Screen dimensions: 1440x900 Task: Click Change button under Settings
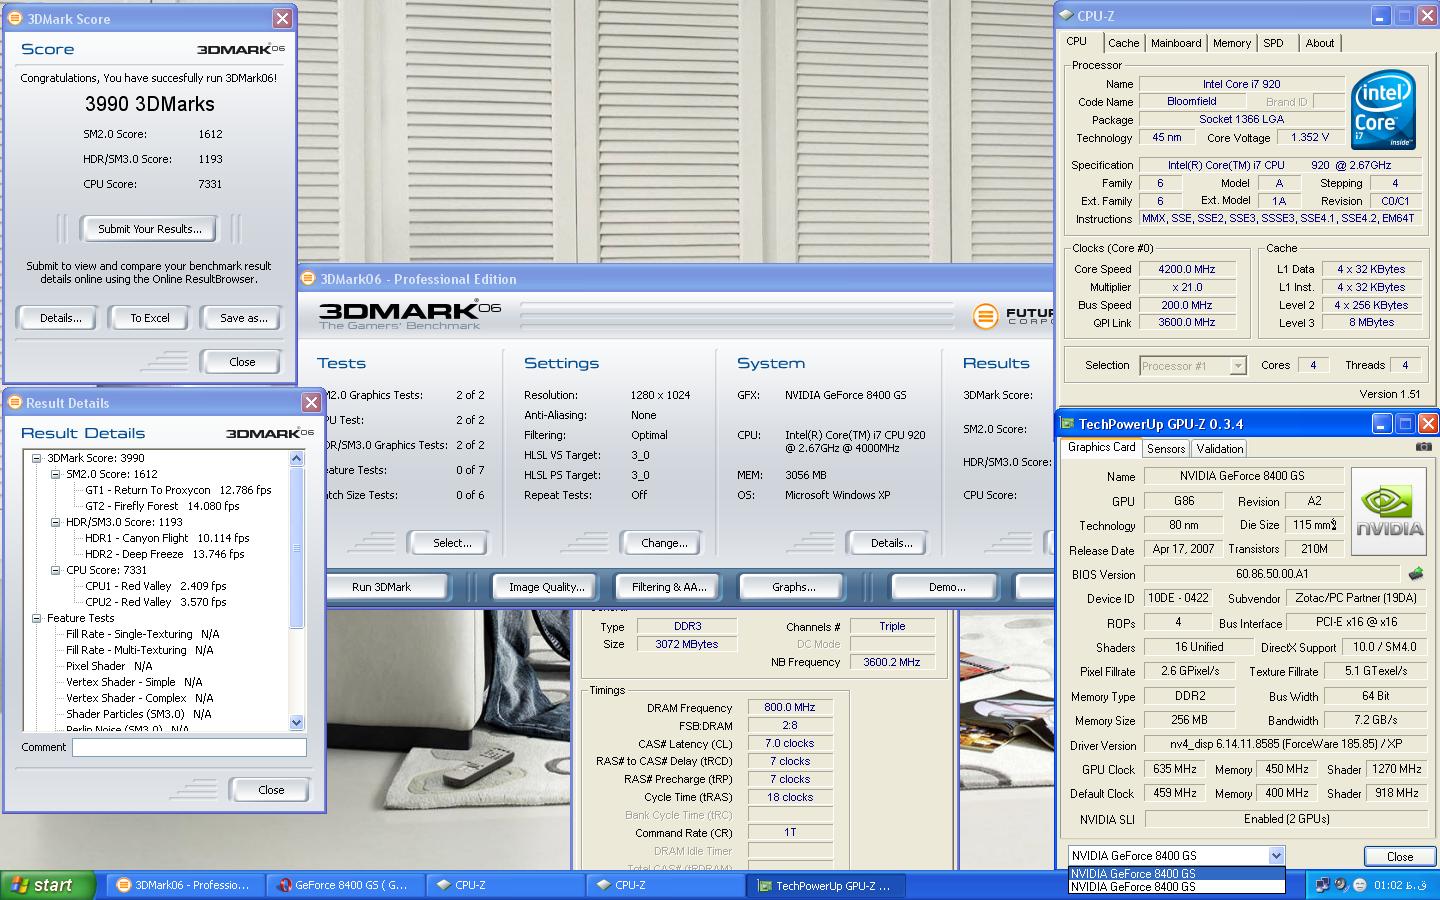[x=664, y=543]
